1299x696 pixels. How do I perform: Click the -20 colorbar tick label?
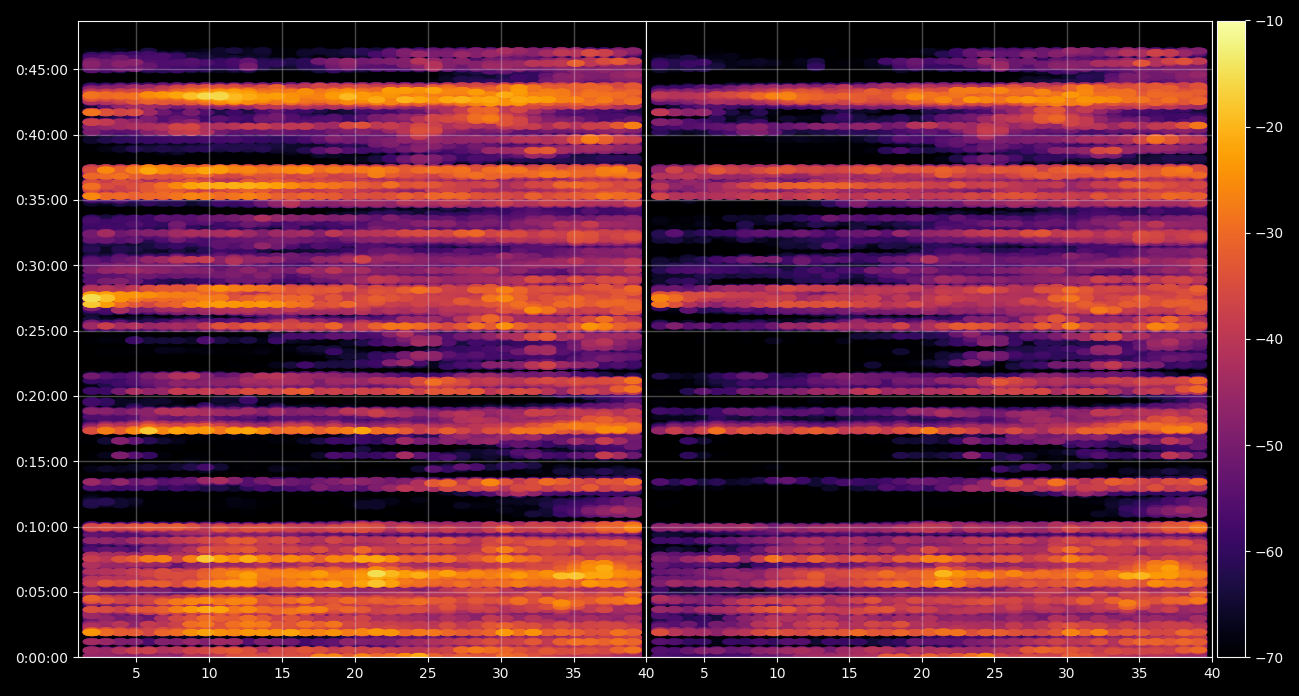(1269, 127)
